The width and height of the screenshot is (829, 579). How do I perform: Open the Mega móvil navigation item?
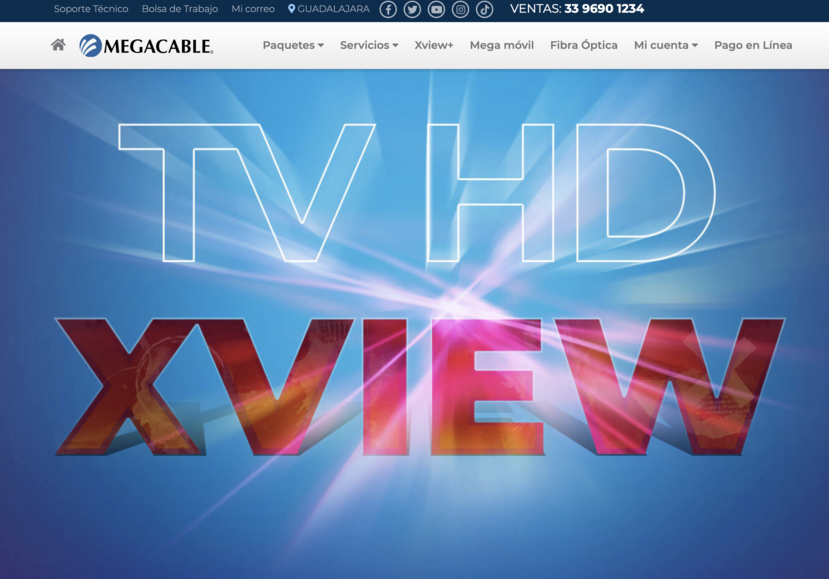[x=501, y=45]
